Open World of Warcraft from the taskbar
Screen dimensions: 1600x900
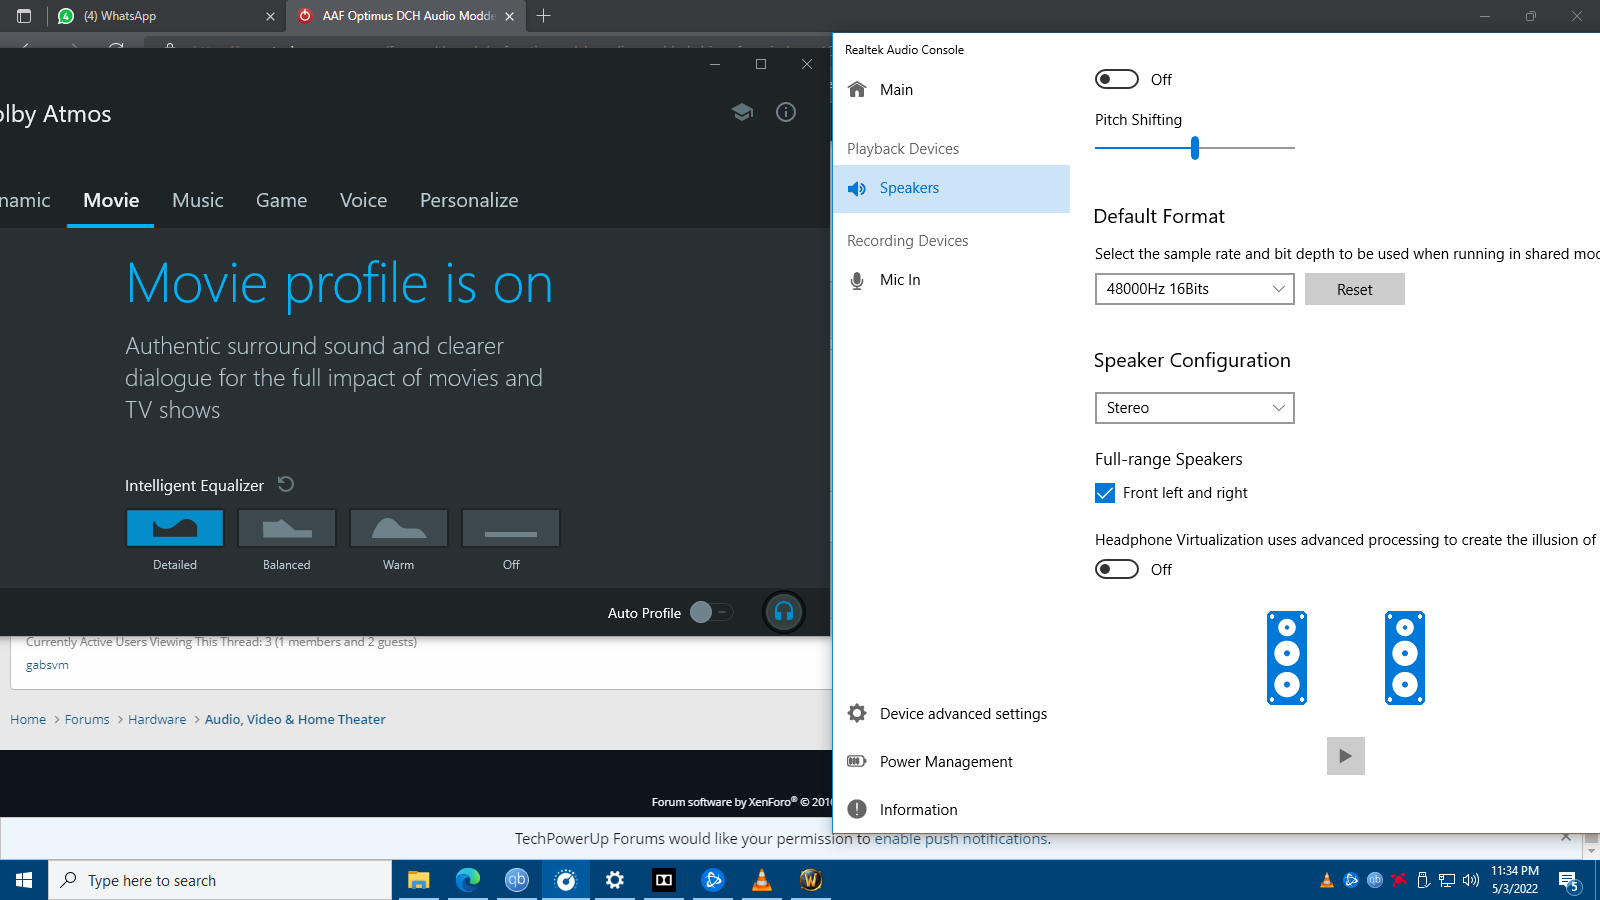point(811,880)
